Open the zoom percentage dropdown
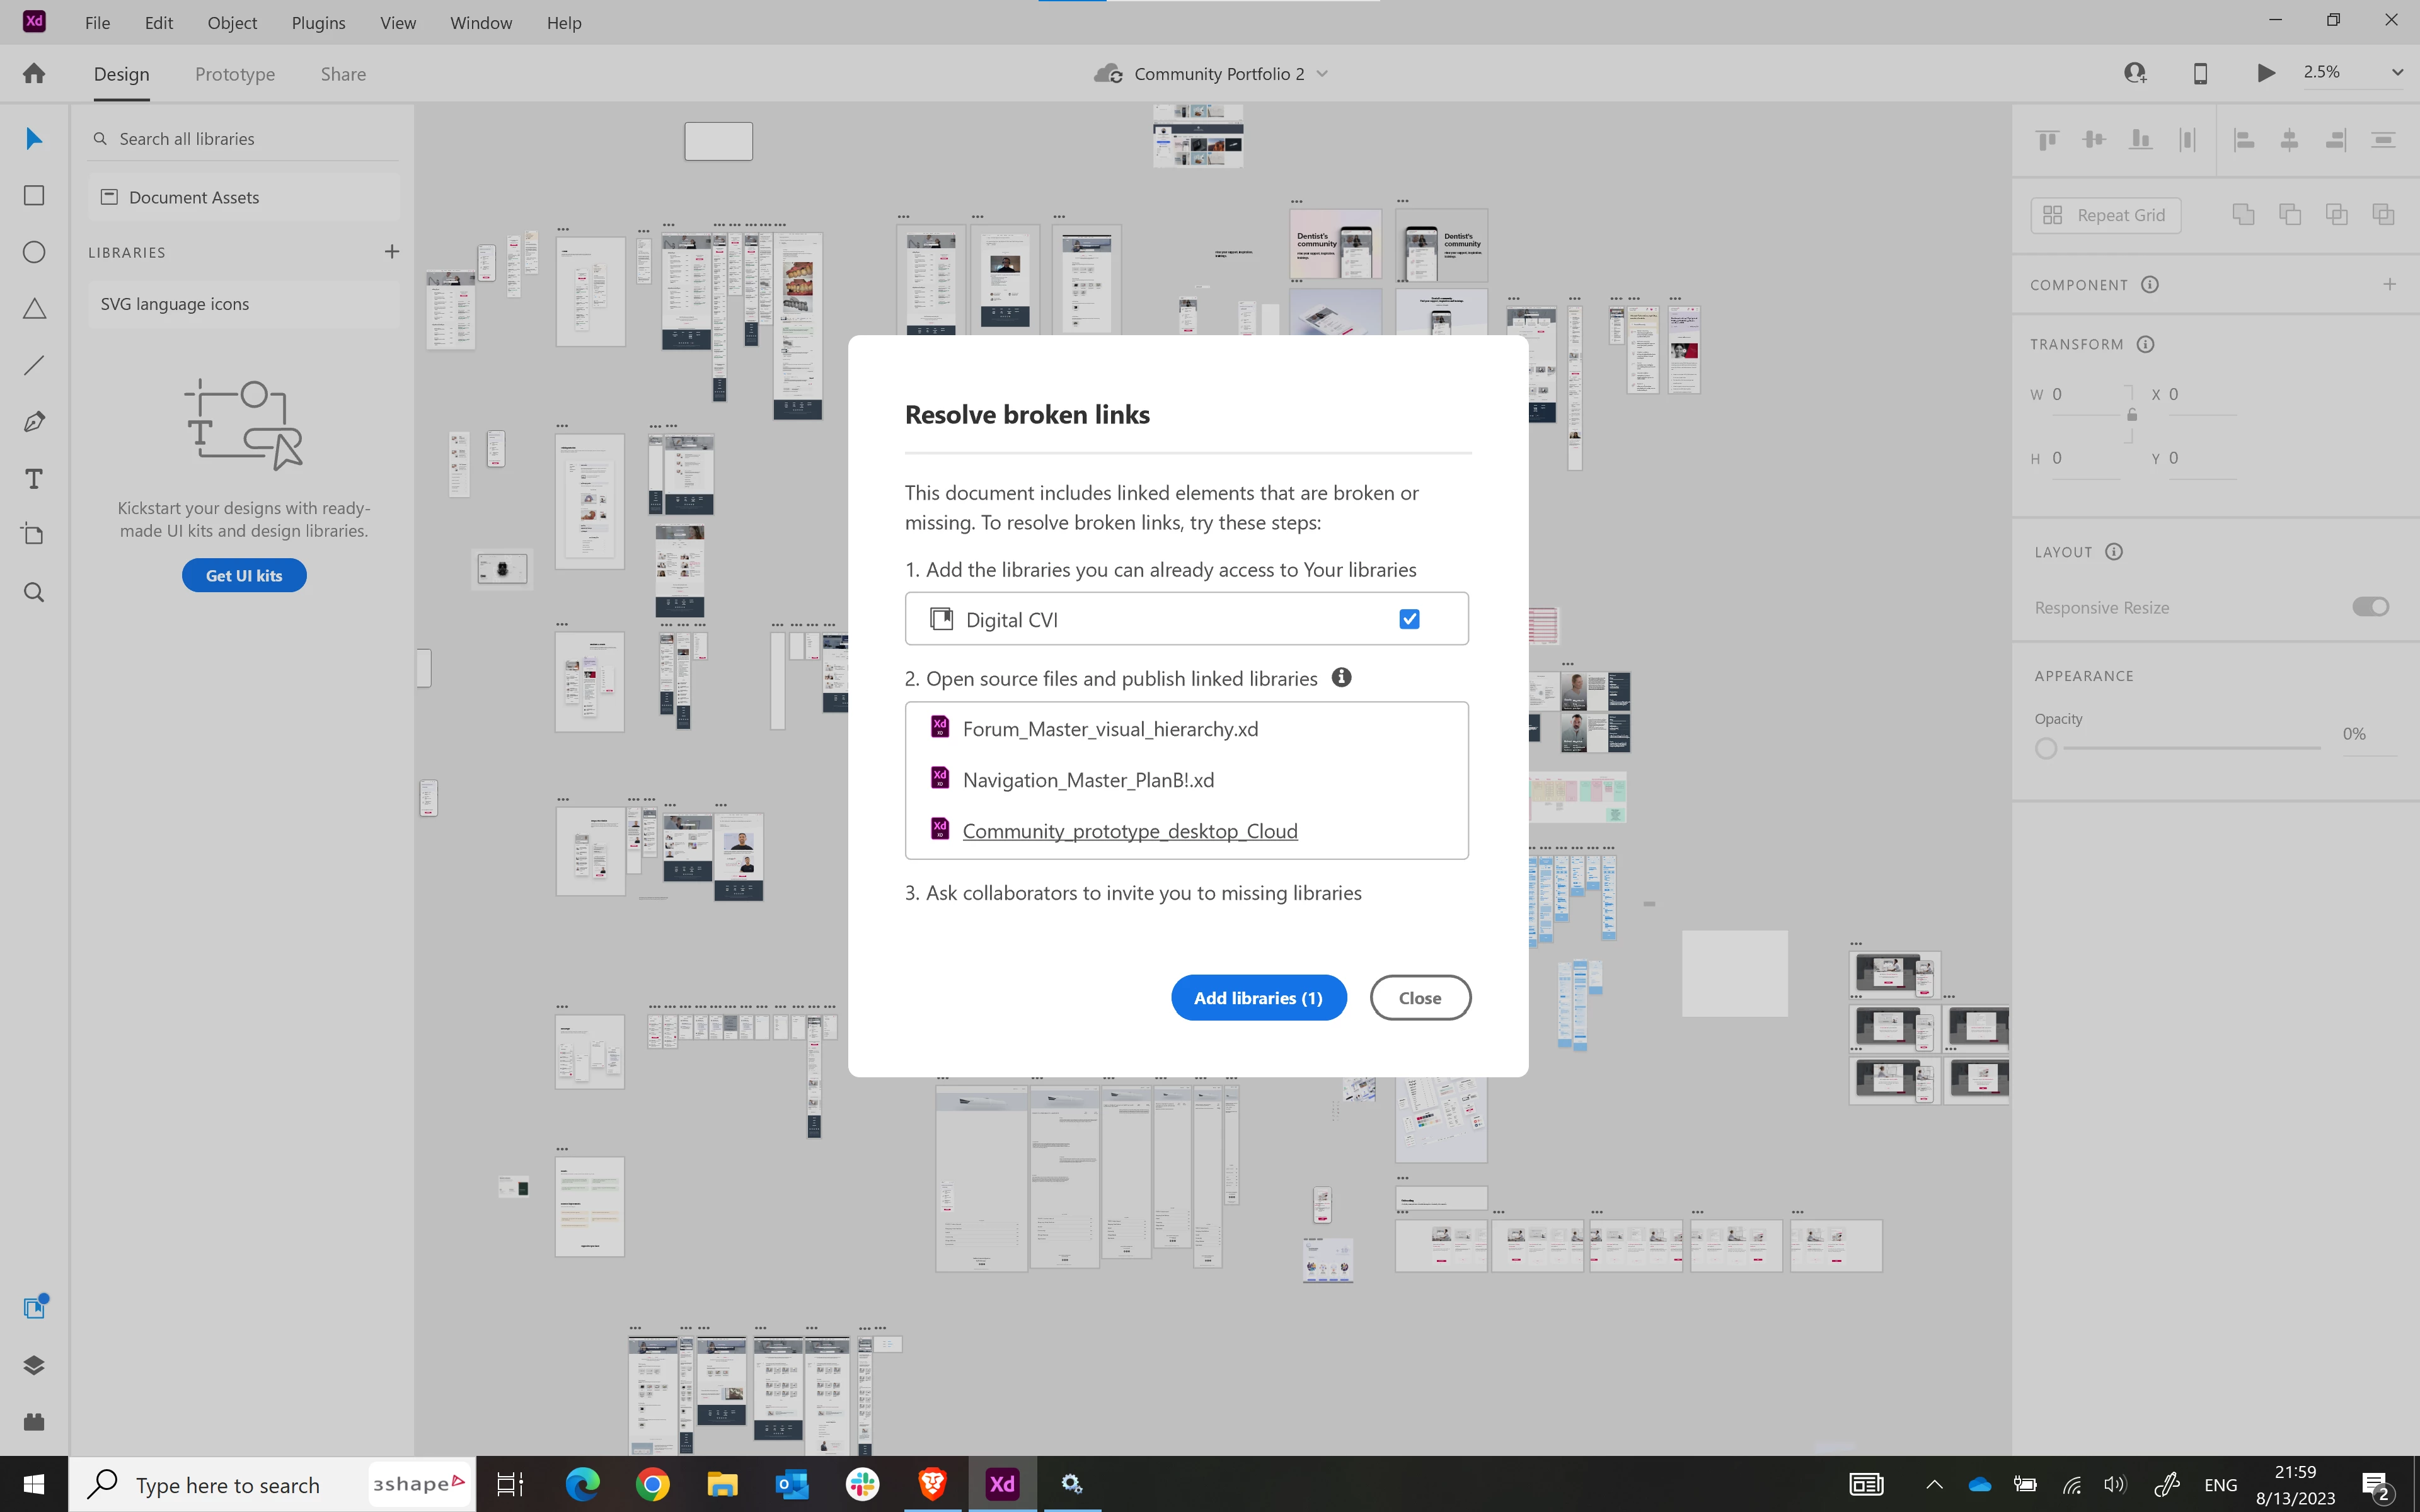The width and height of the screenshot is (2420, 1512). [x=2396, y=73]
